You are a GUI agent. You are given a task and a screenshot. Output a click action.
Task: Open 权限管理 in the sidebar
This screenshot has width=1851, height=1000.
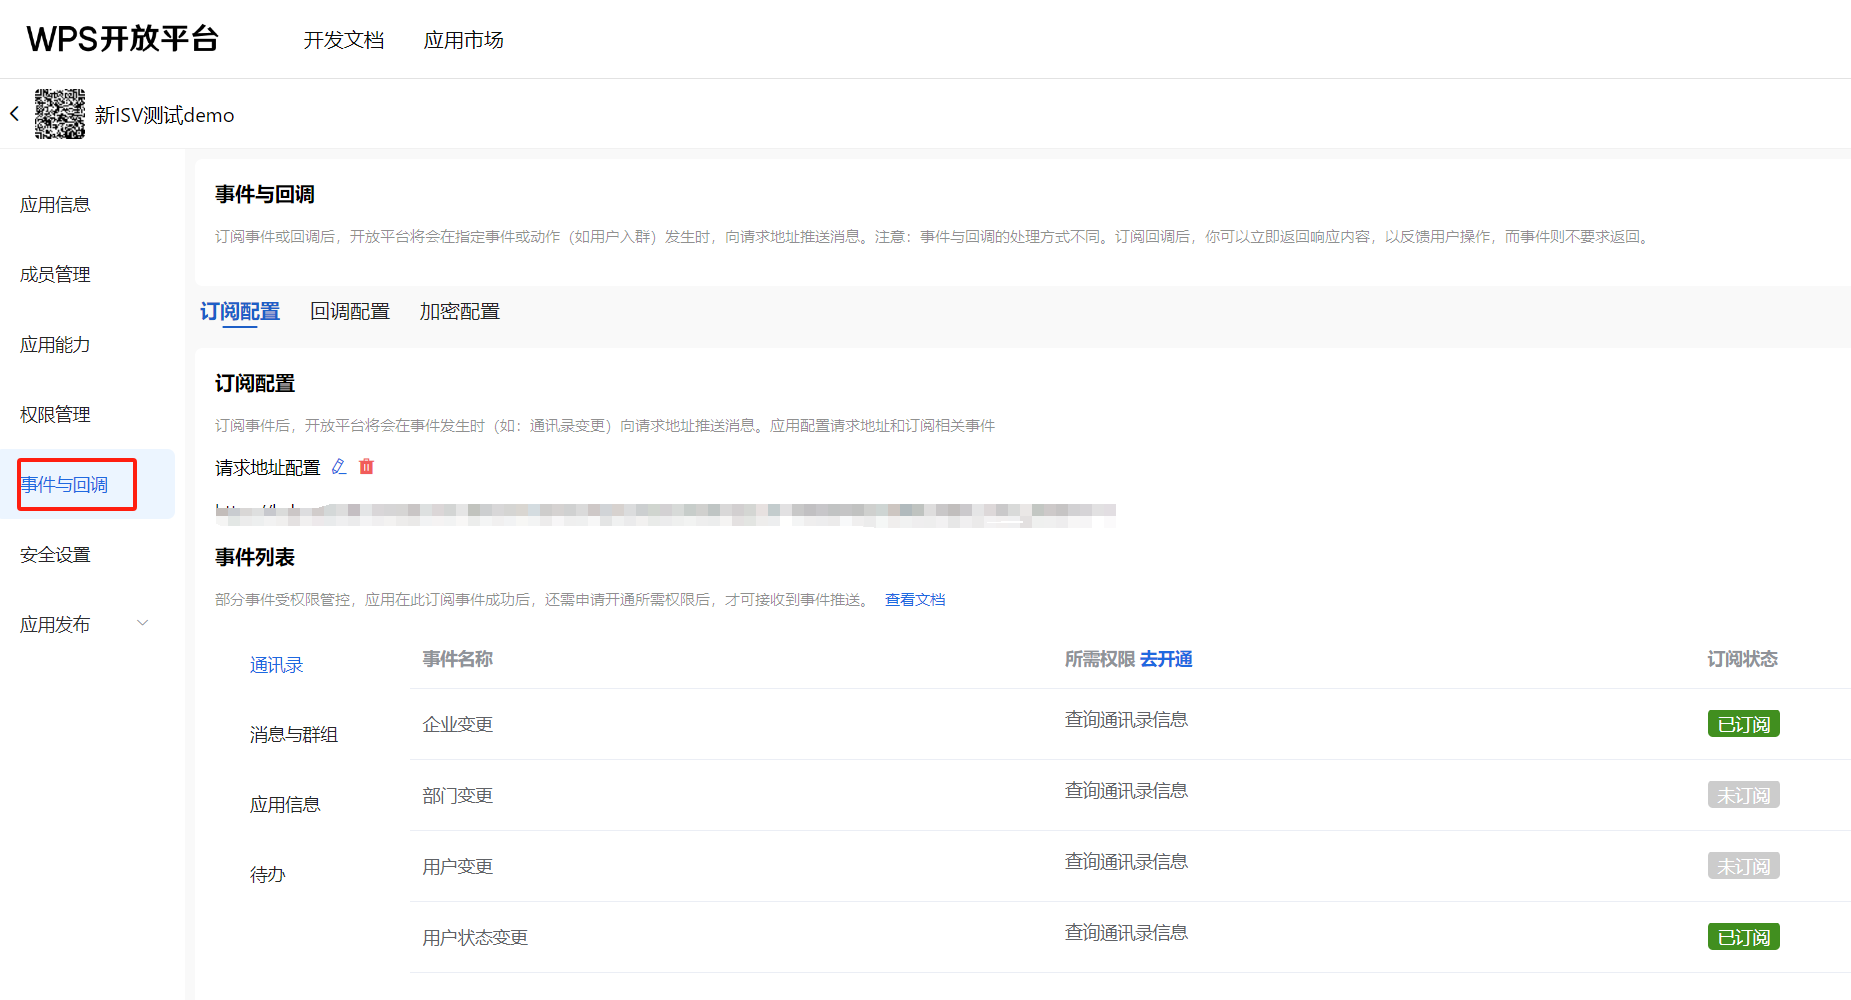(55, 415)
